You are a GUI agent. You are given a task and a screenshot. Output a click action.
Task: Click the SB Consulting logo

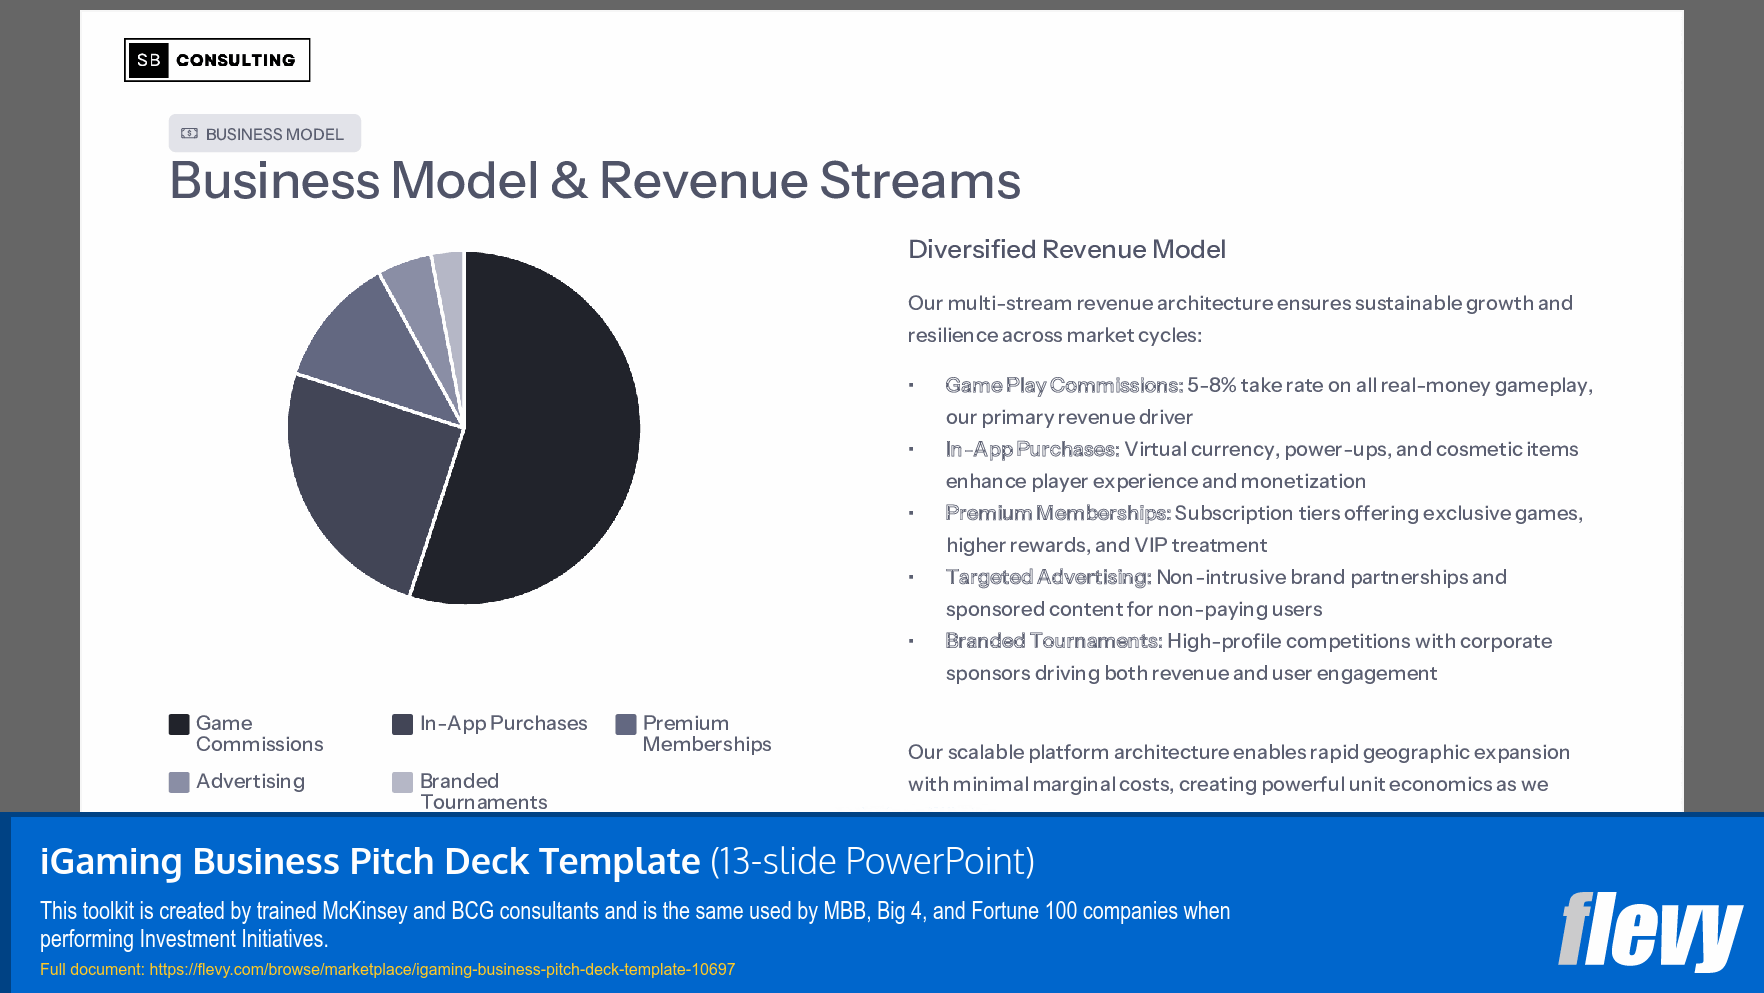tap(217, 59)
